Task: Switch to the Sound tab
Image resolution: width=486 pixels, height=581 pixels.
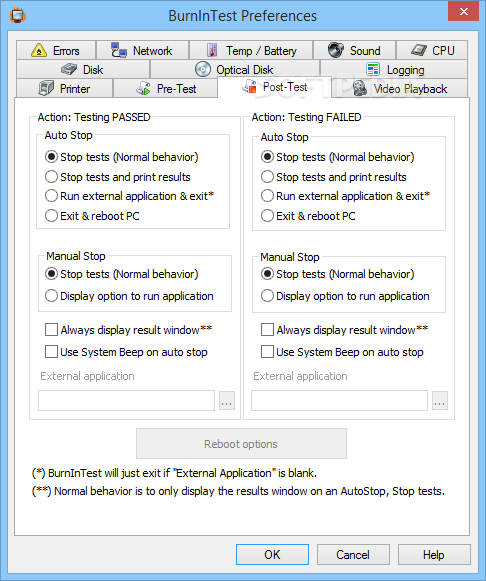Action: (x=354, y=50)
